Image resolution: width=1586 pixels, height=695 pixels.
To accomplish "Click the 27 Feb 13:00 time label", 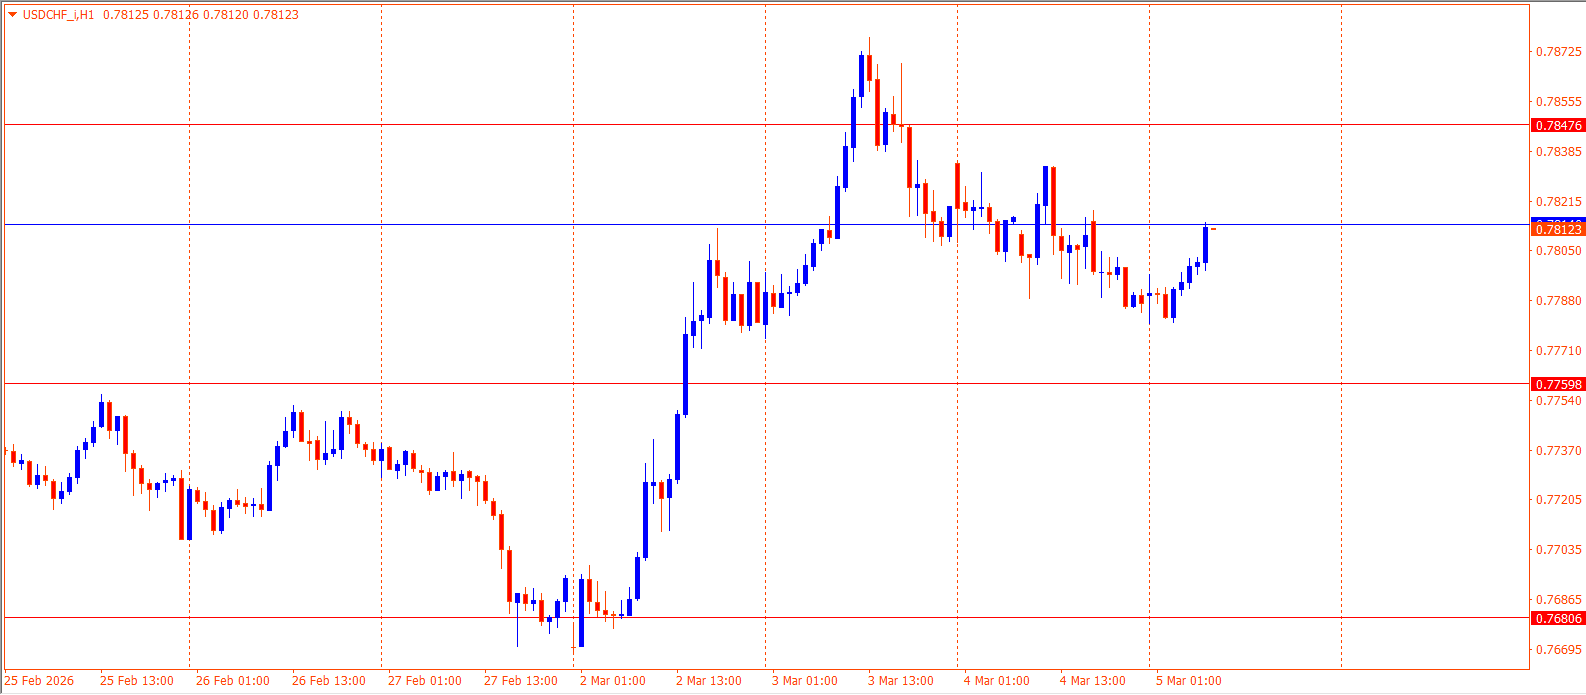I will tap(521, 681).
